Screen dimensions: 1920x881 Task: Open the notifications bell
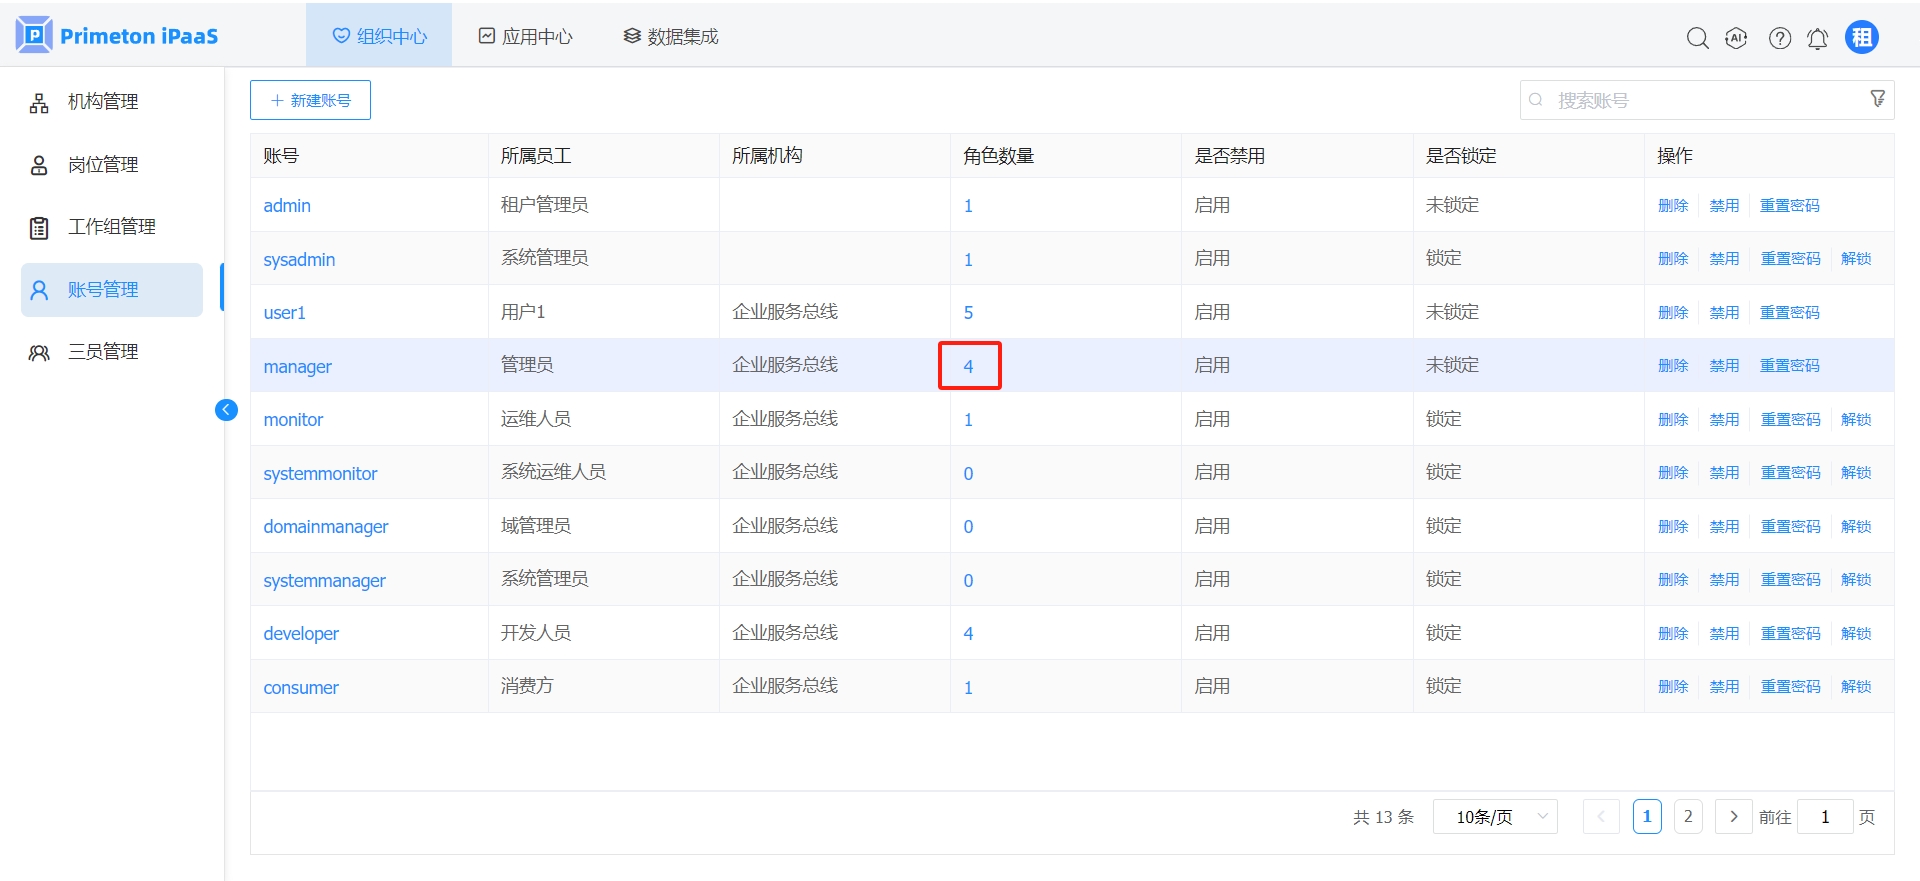pyautogui.click(x=1817, y=38)
